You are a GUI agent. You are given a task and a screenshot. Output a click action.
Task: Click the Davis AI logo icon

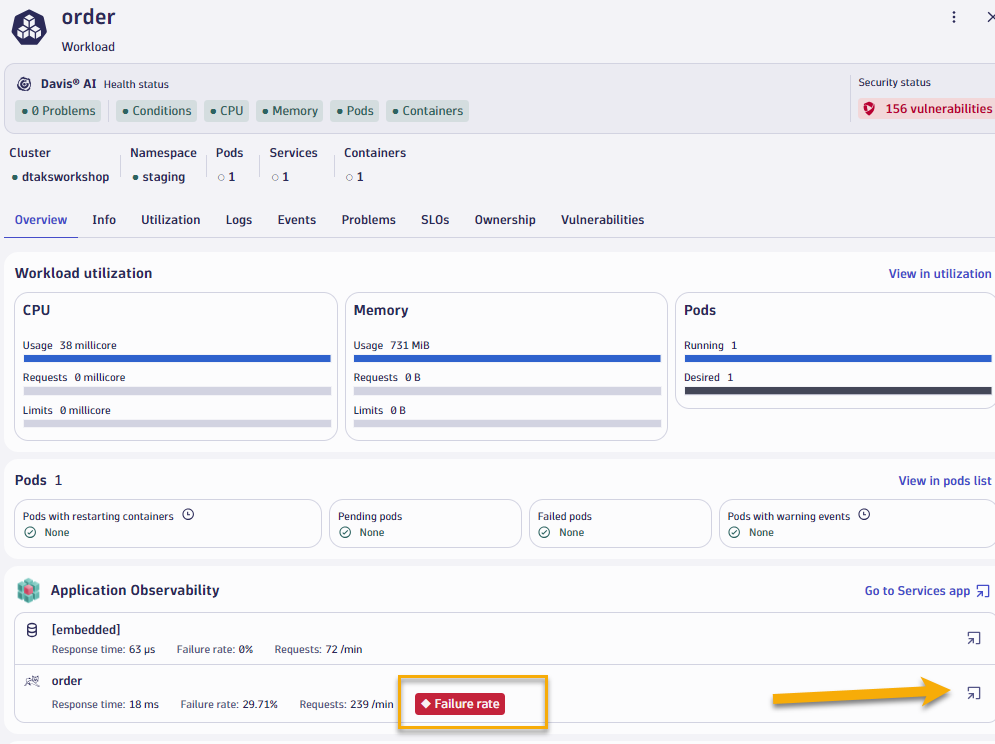[x=24, y=84]
